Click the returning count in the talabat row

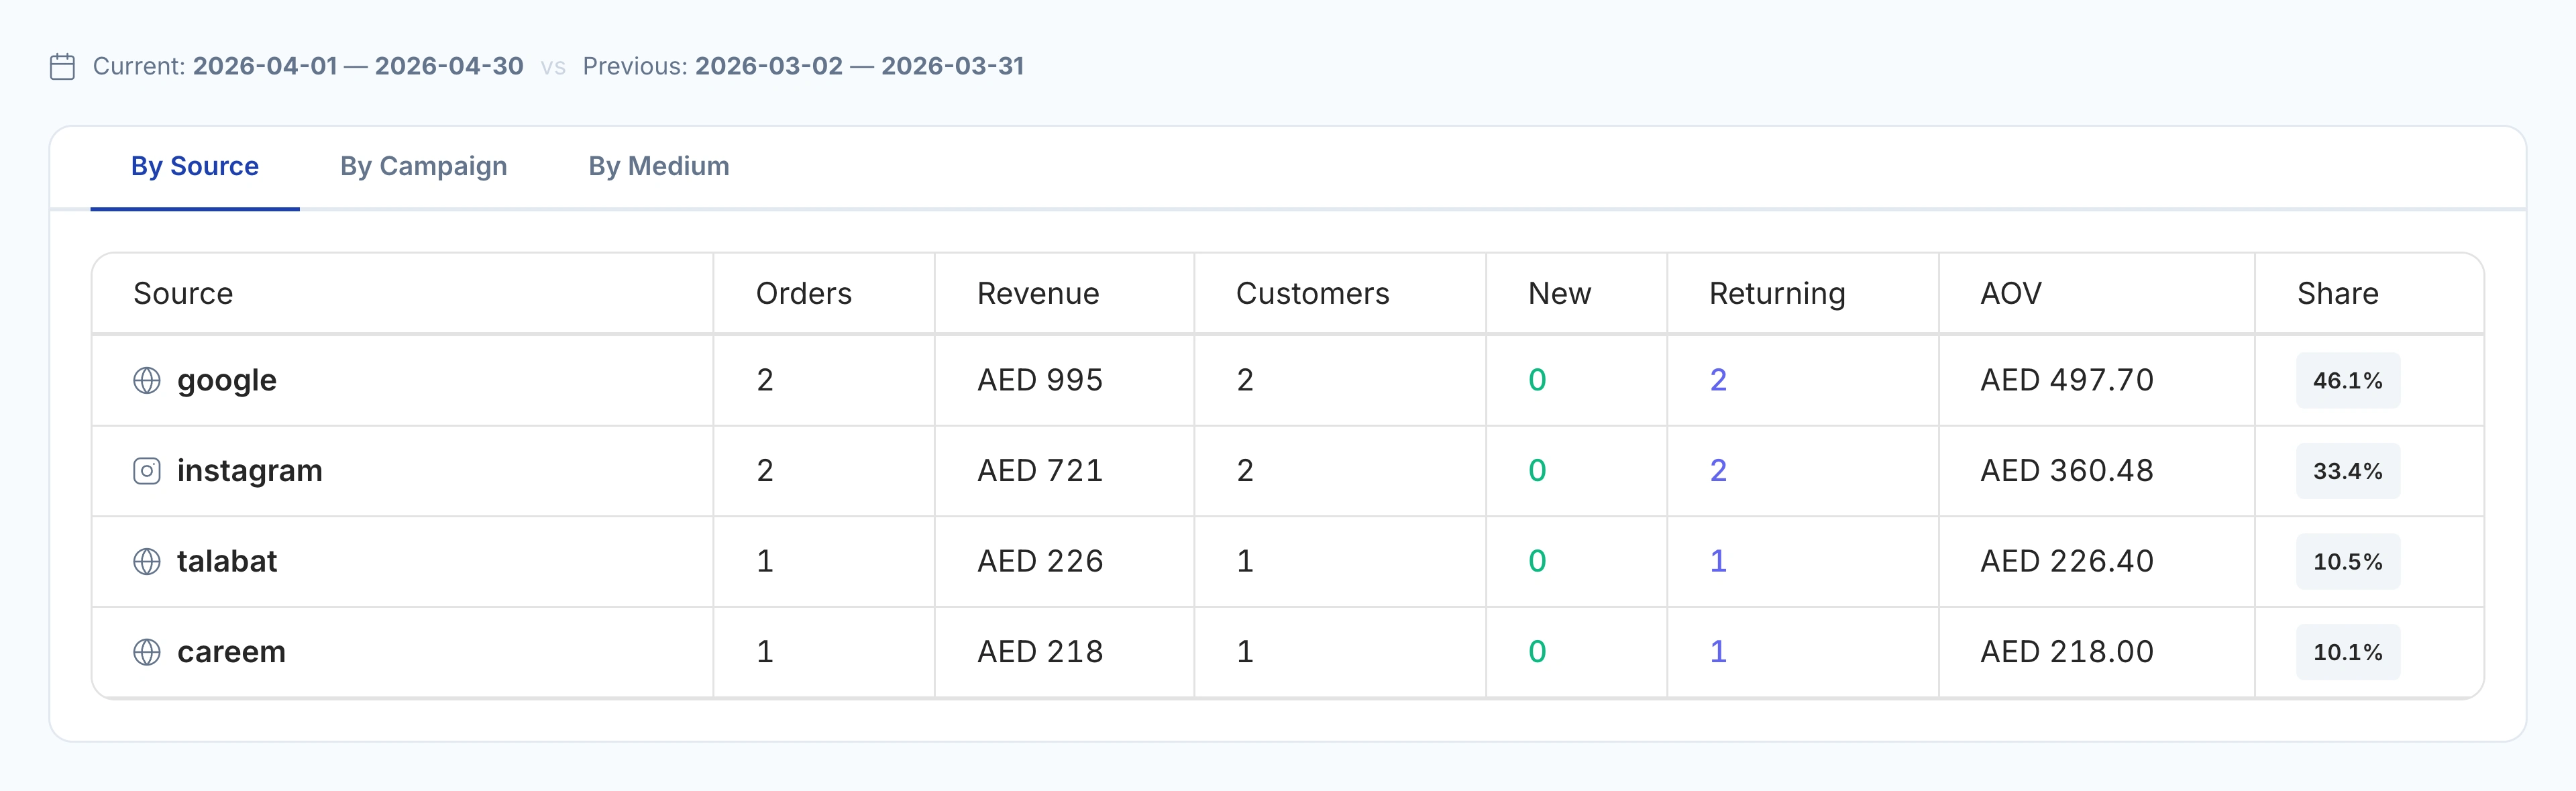[1718, 561]
